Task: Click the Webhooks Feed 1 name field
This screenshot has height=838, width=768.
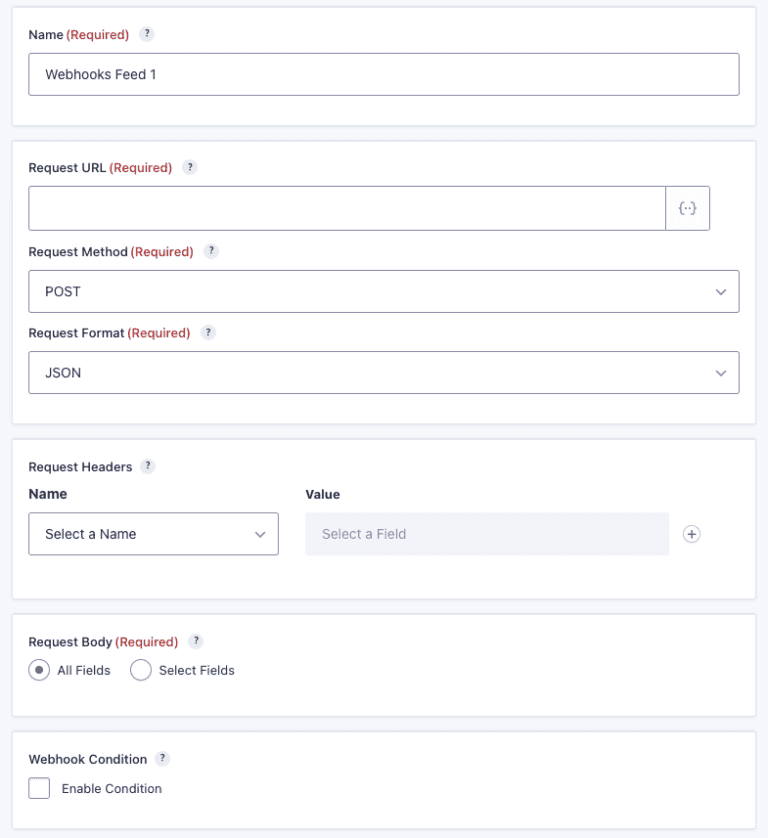Action: [x=384, y=74]
